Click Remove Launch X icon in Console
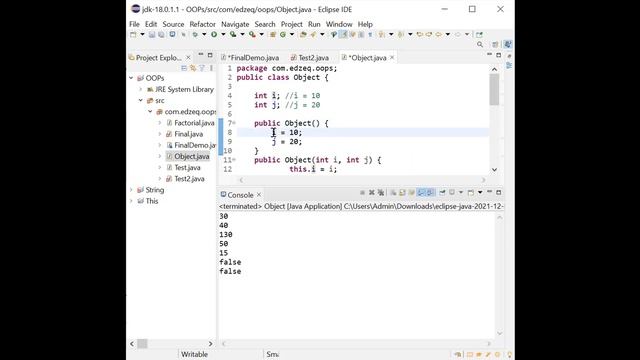Screen dimensions: 640x360 pos(372,192)
